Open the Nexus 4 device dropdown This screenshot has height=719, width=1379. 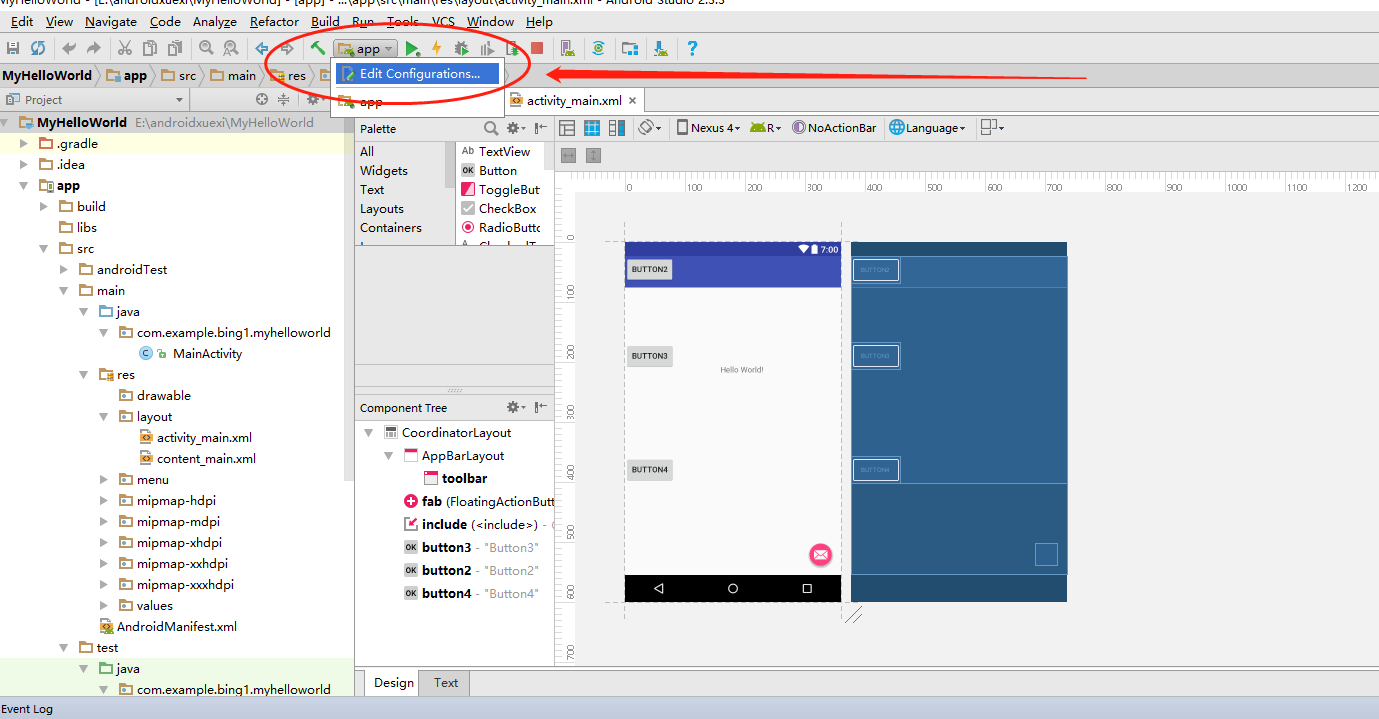(708, 127)
